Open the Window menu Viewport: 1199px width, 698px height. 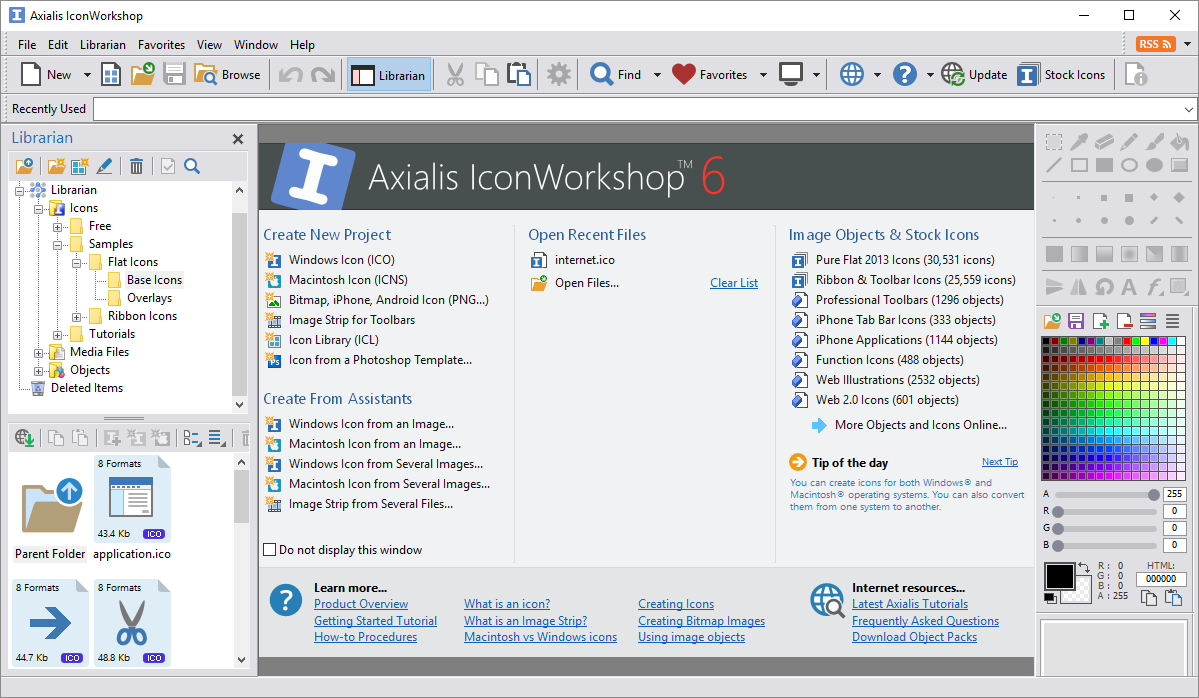point(255,44)
